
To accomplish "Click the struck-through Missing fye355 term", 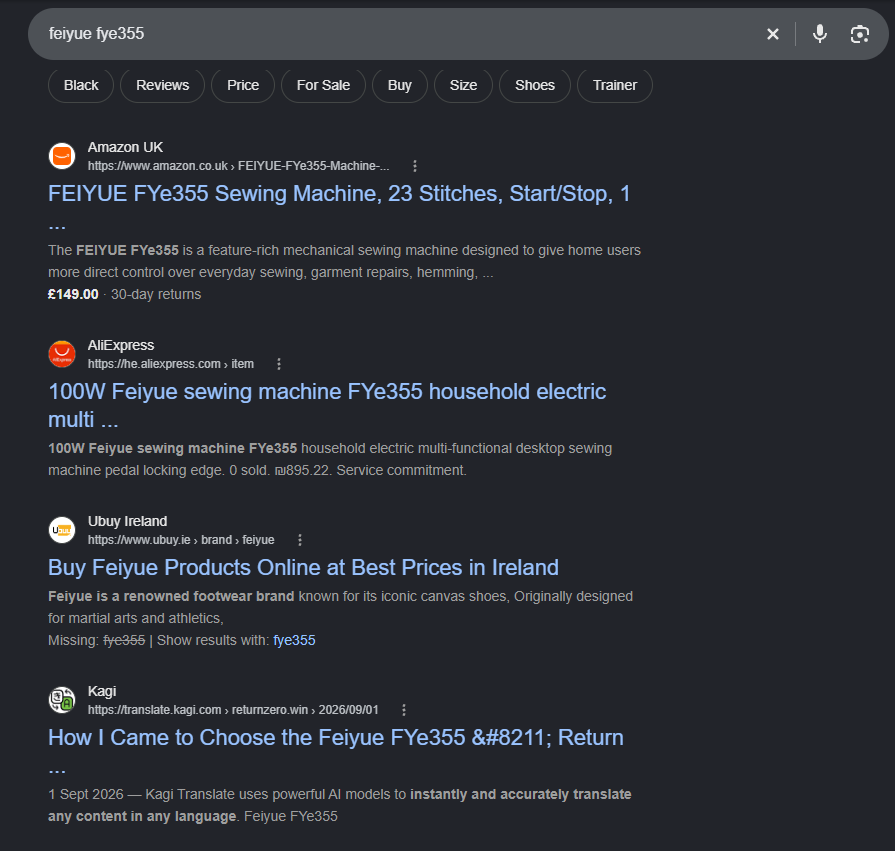I will 124,640.
